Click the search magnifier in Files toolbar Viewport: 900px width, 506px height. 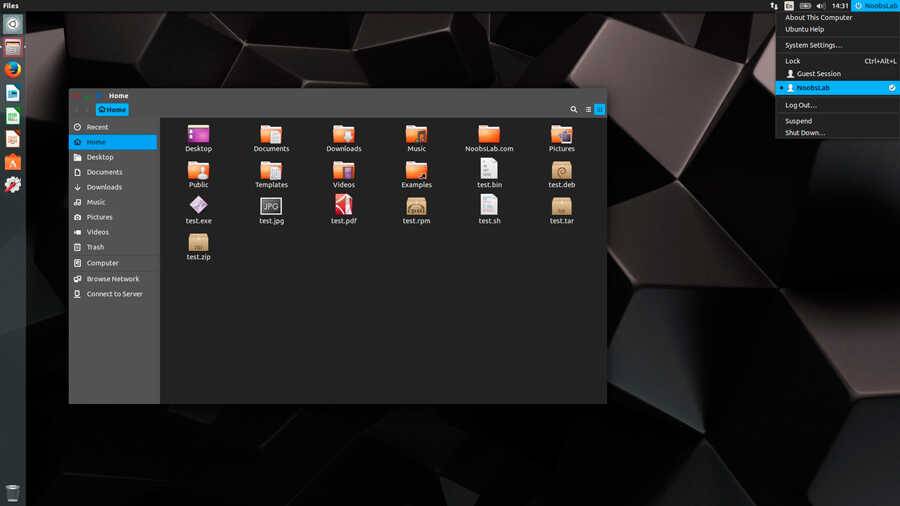574,109
